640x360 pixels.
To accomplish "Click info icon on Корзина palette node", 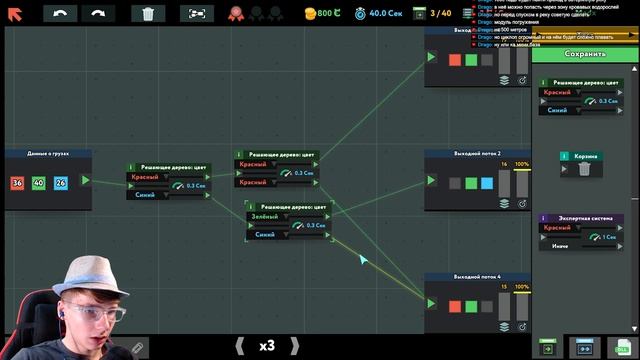I will click(564, 156).
